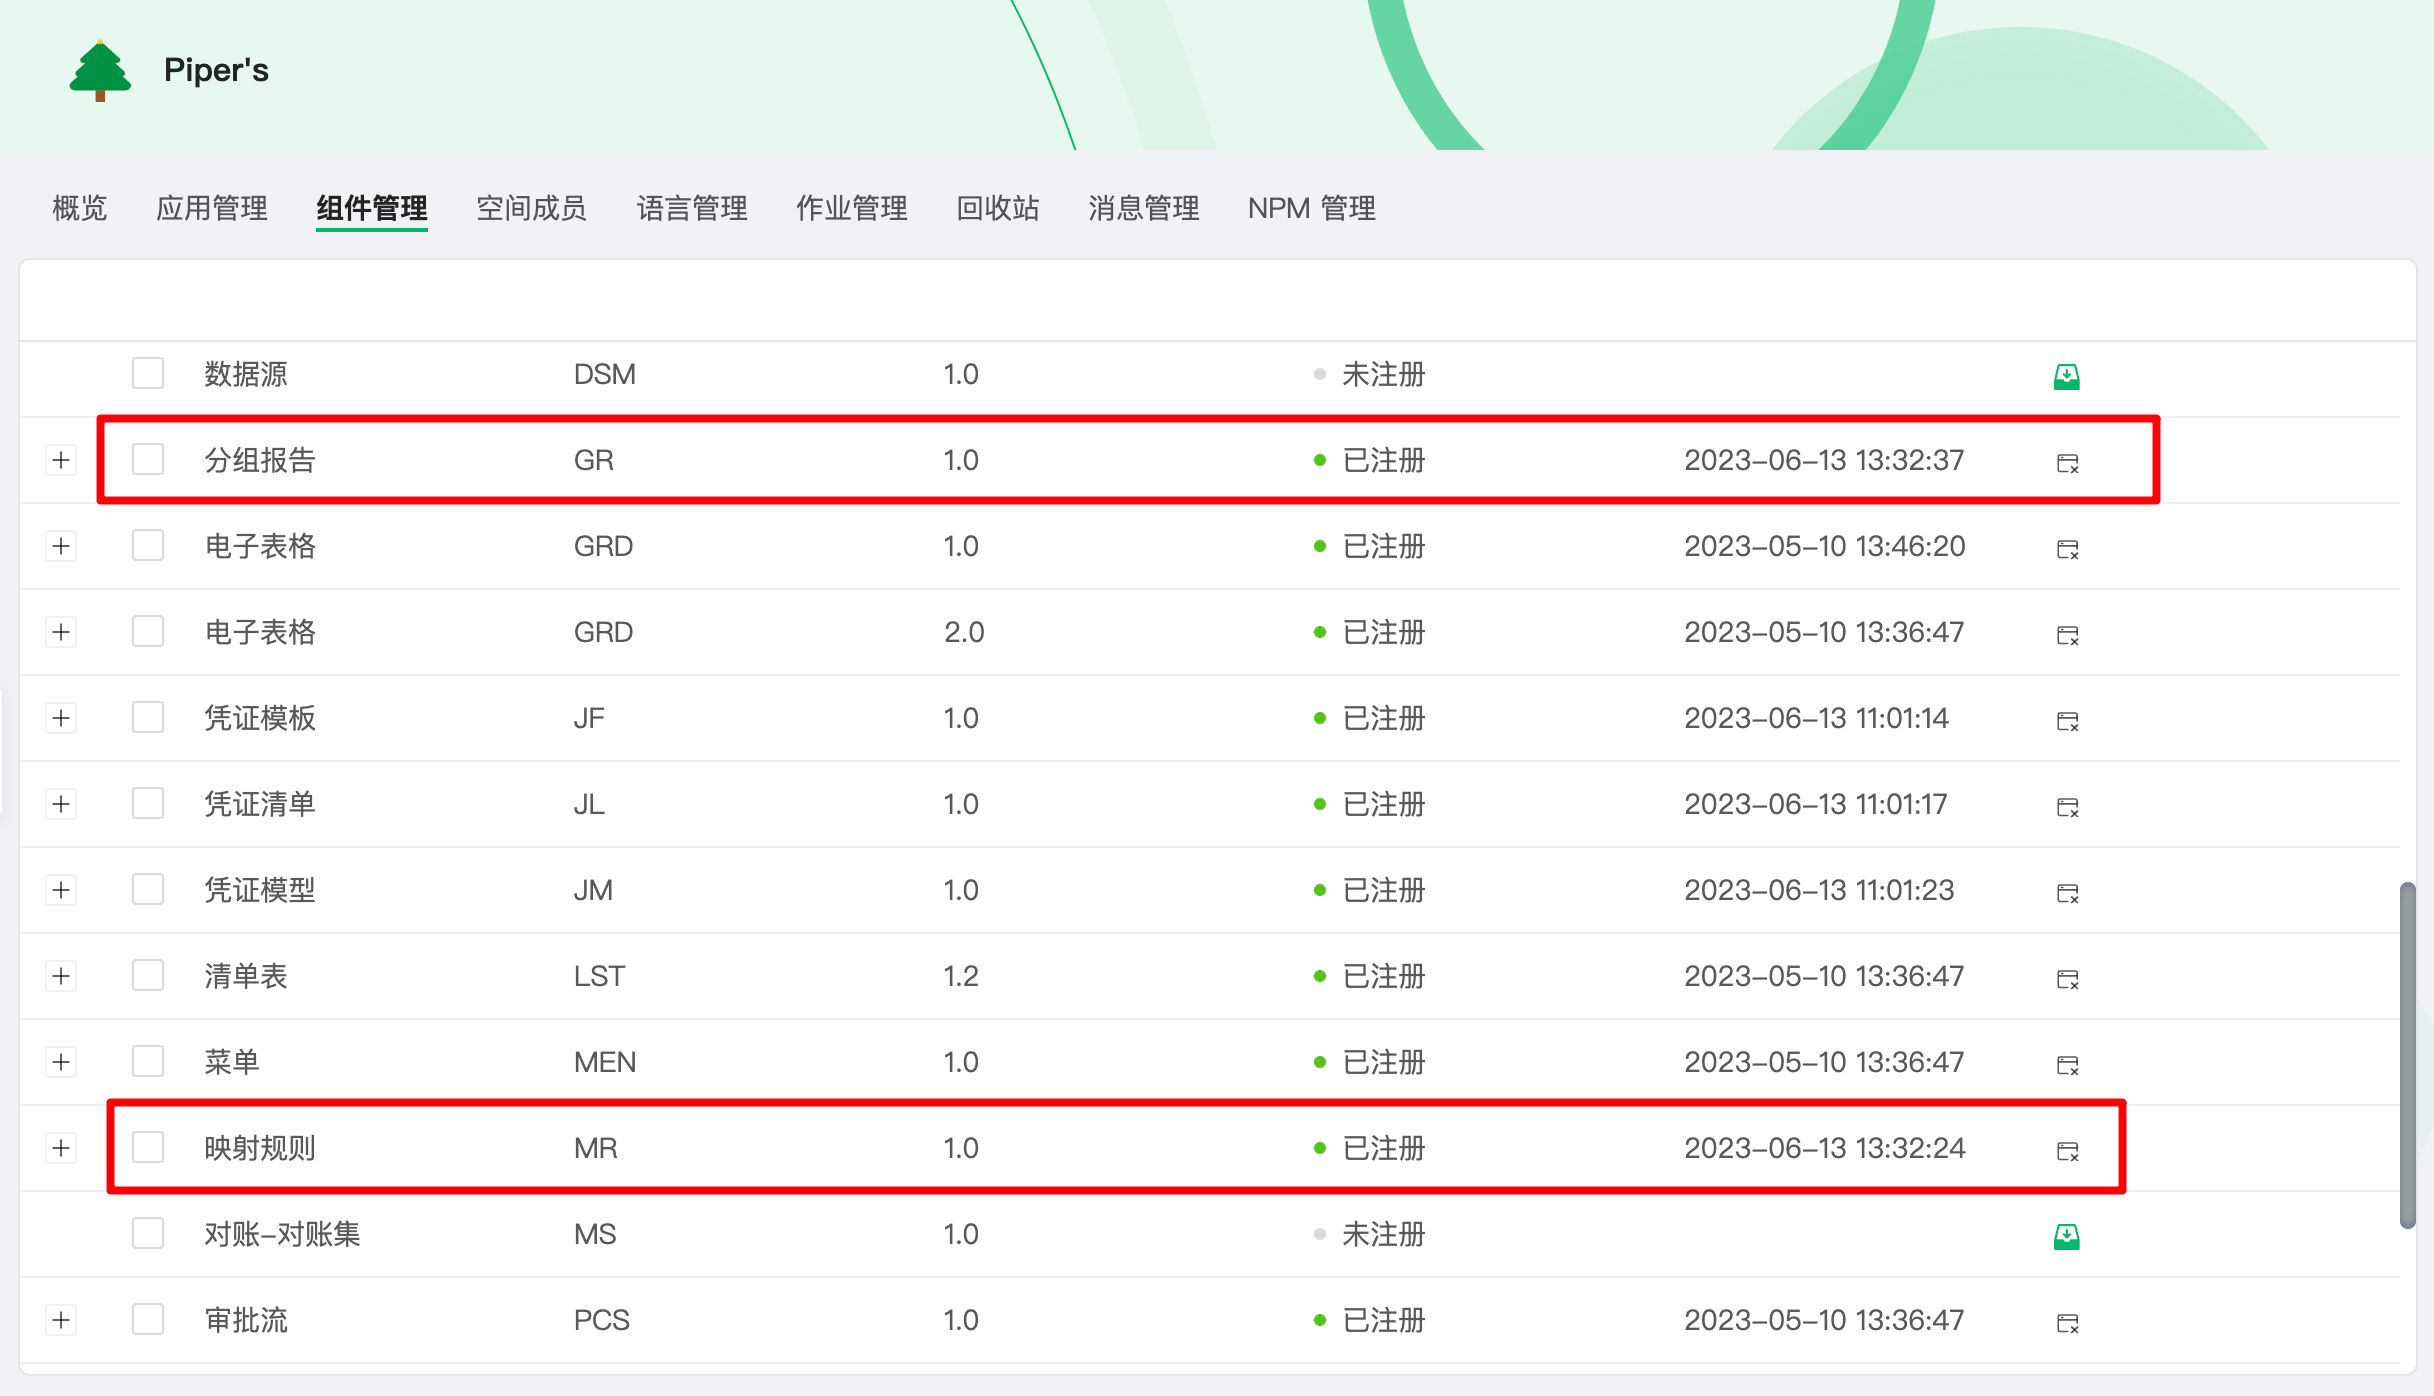This screenshot has height=1396, width=2434.
Task: Expand the 分组报告 row
Action: 61,460
